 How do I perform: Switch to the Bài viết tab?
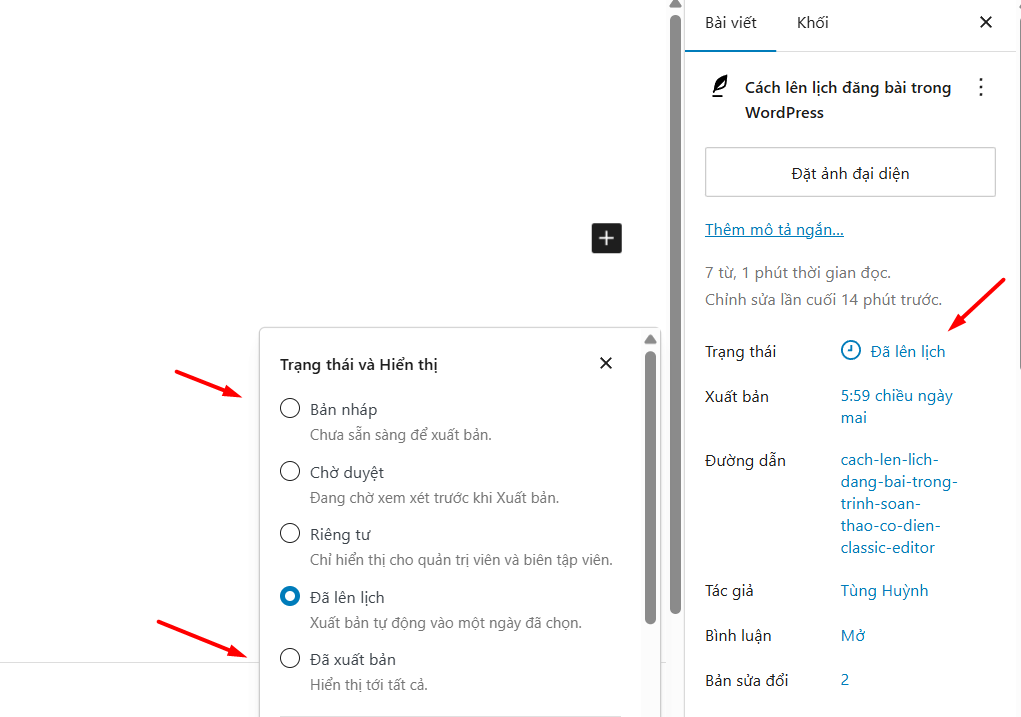tap(731, 23)
